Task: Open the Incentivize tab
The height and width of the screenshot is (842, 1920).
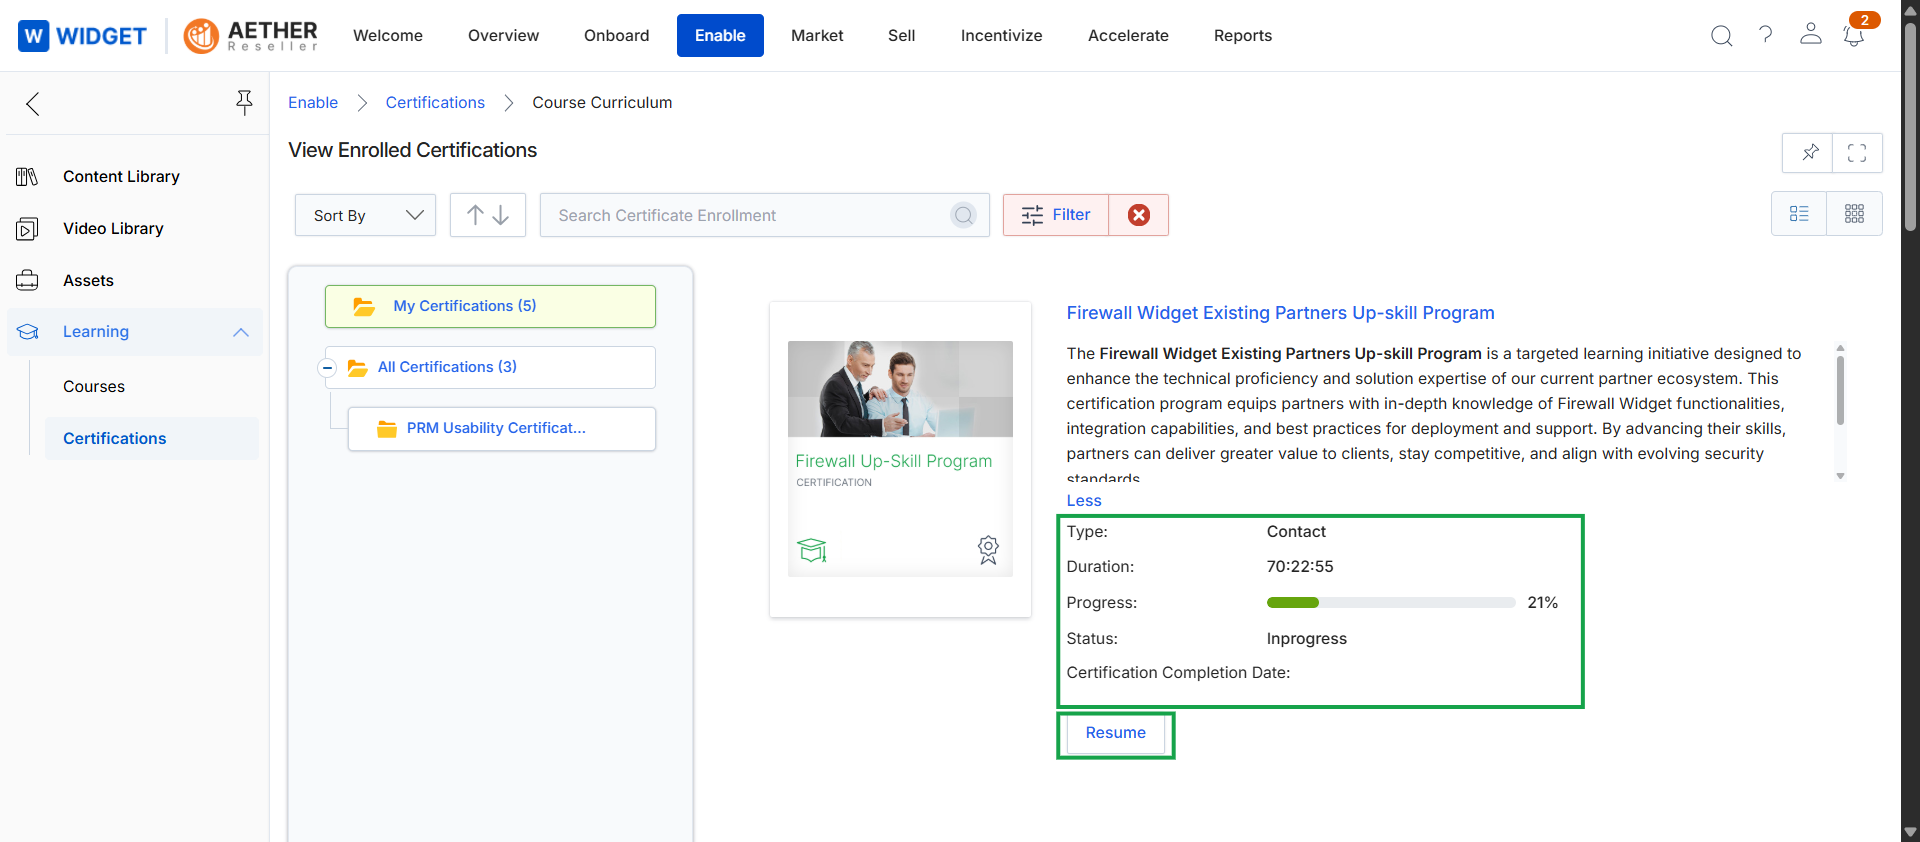Action: [x=1001, y=36]
